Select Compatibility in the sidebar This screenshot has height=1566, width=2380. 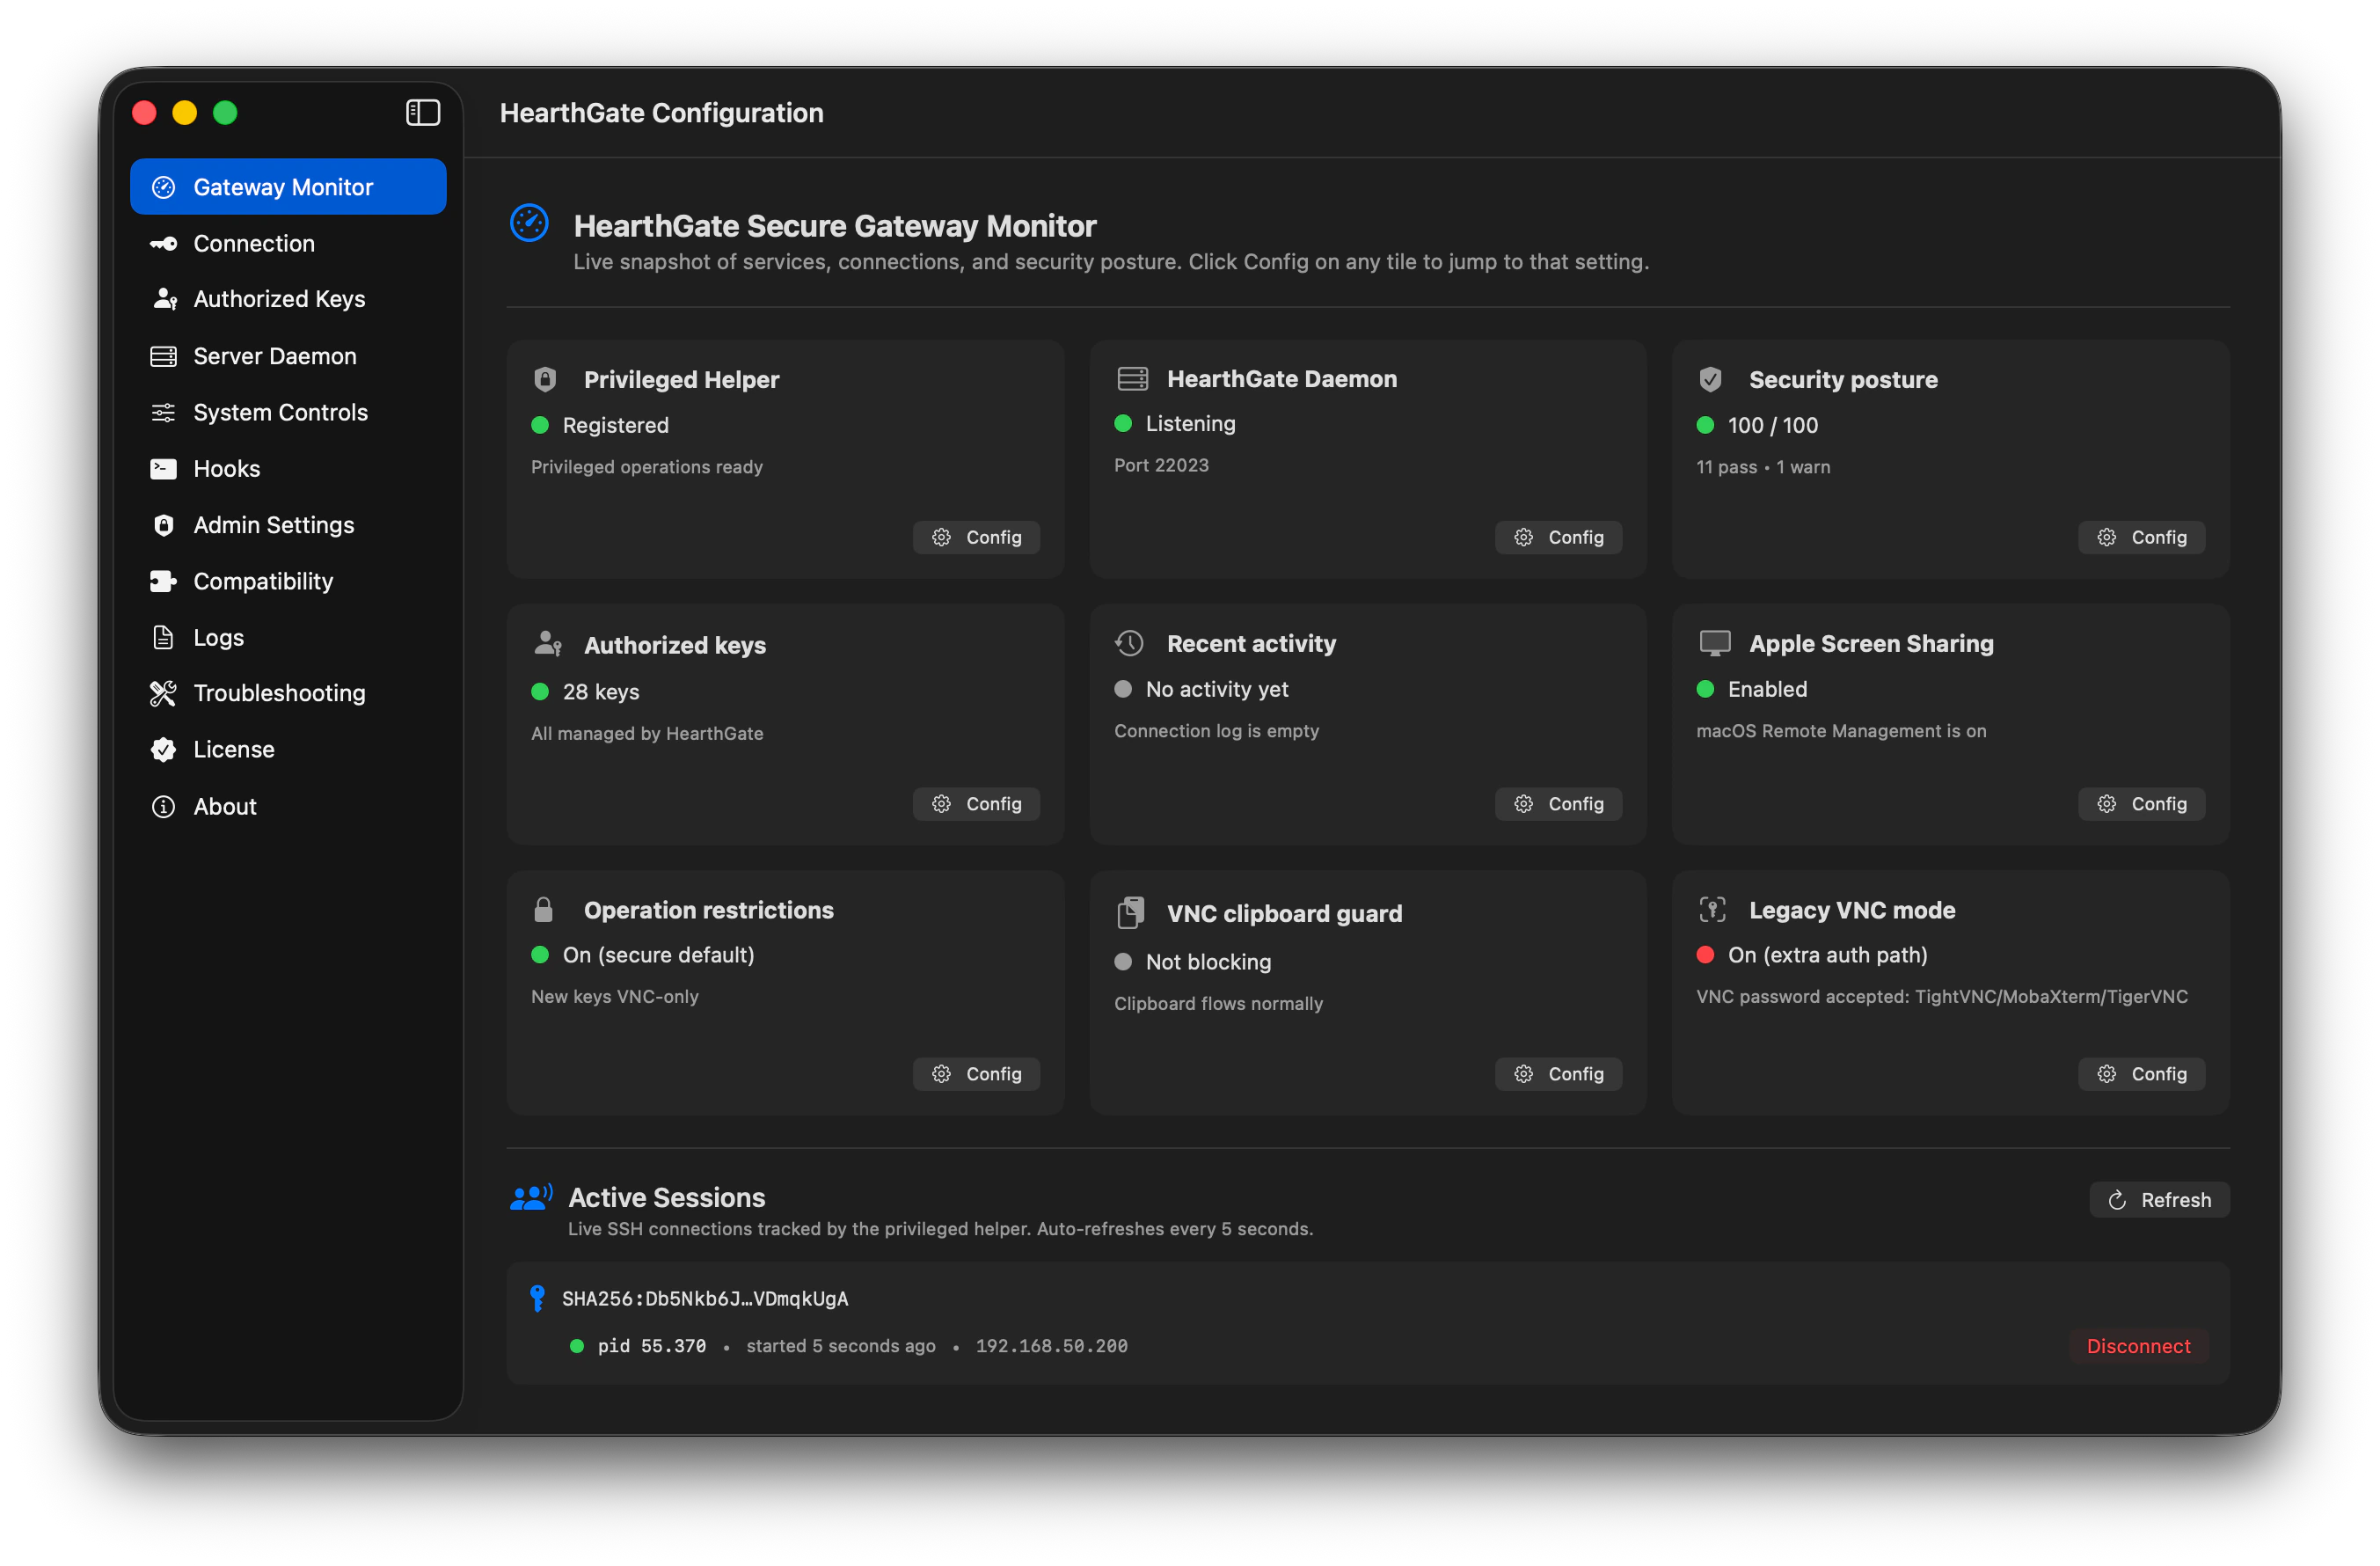[x=288, y=581]
